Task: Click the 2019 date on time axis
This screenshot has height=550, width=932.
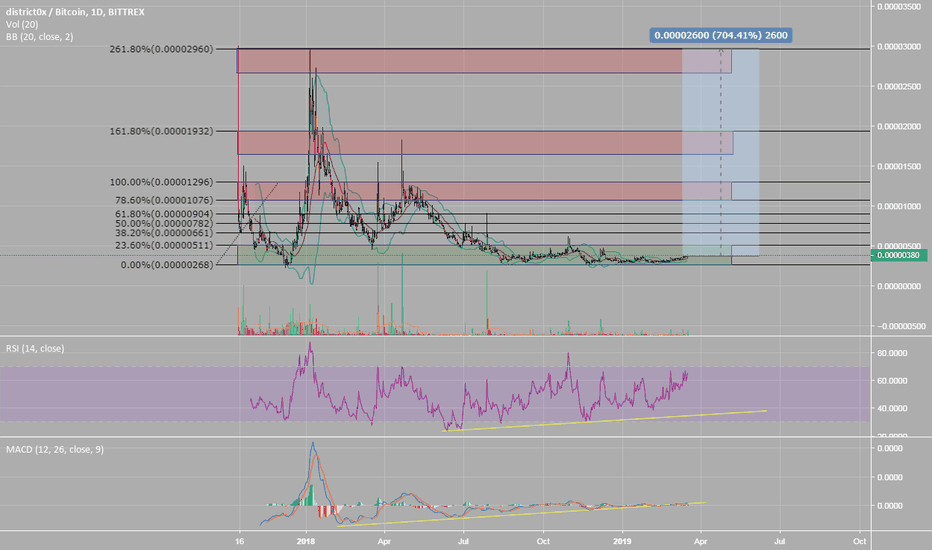Action: pos(622,542)
